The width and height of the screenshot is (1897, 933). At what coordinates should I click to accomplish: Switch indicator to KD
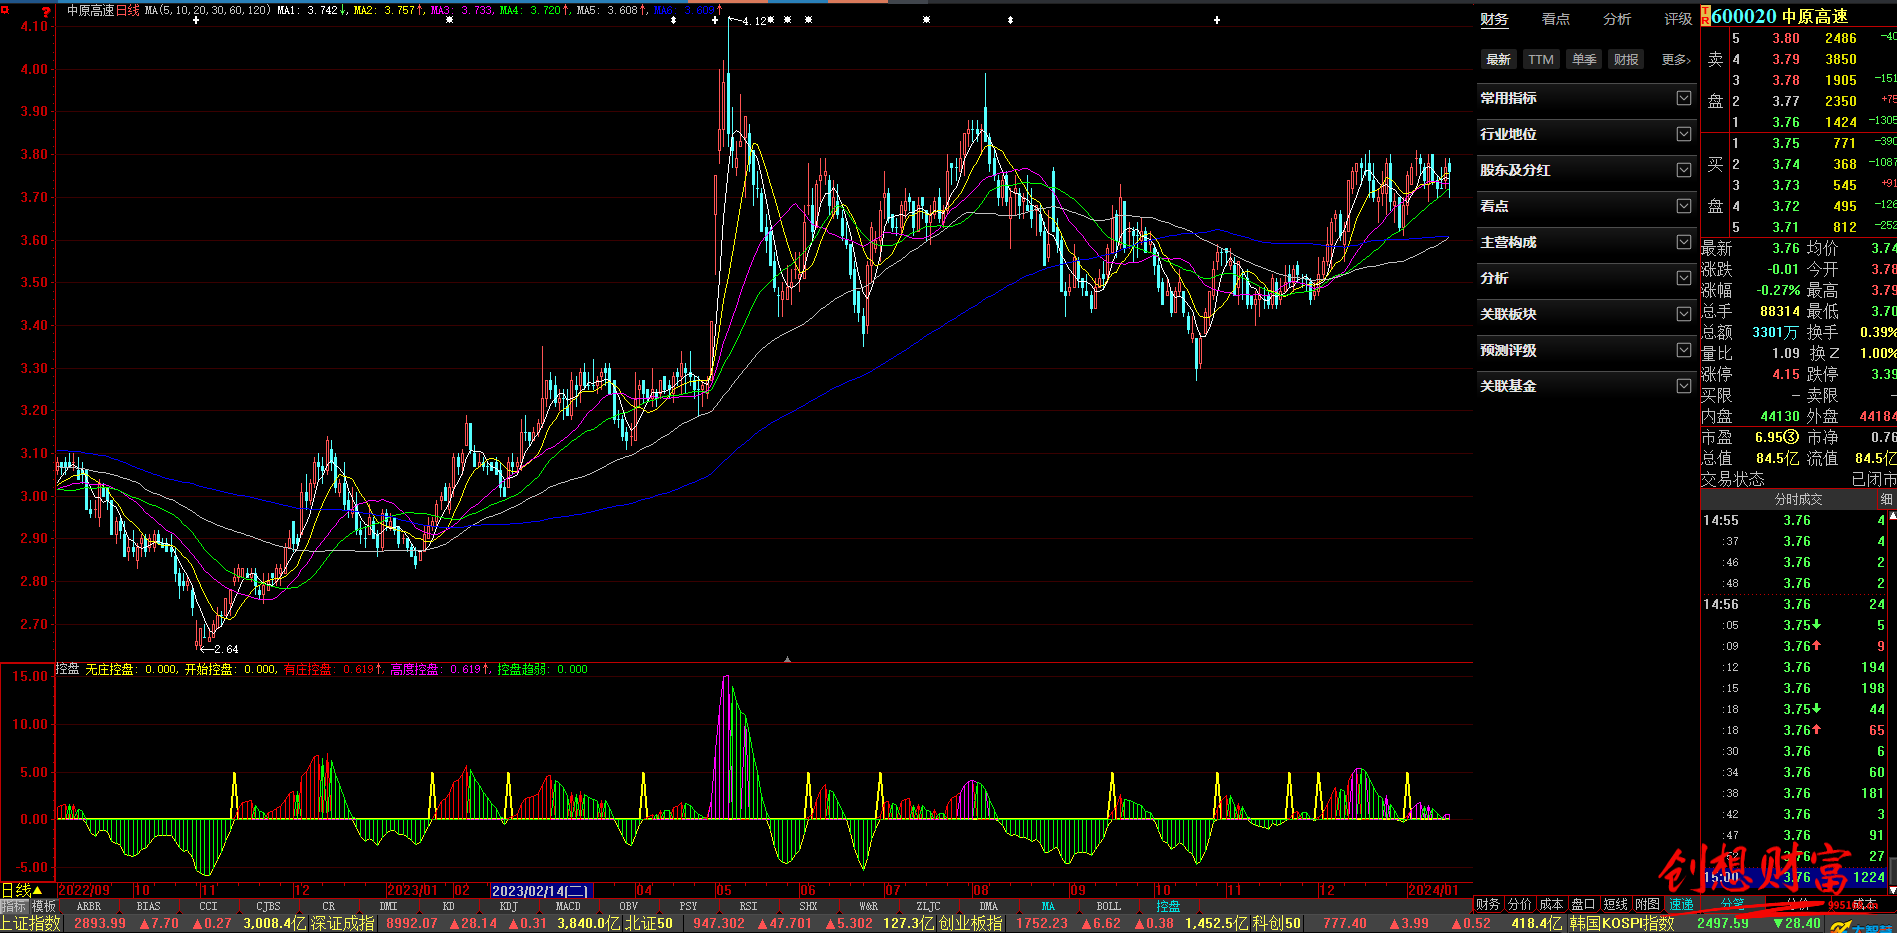(448, 906)
